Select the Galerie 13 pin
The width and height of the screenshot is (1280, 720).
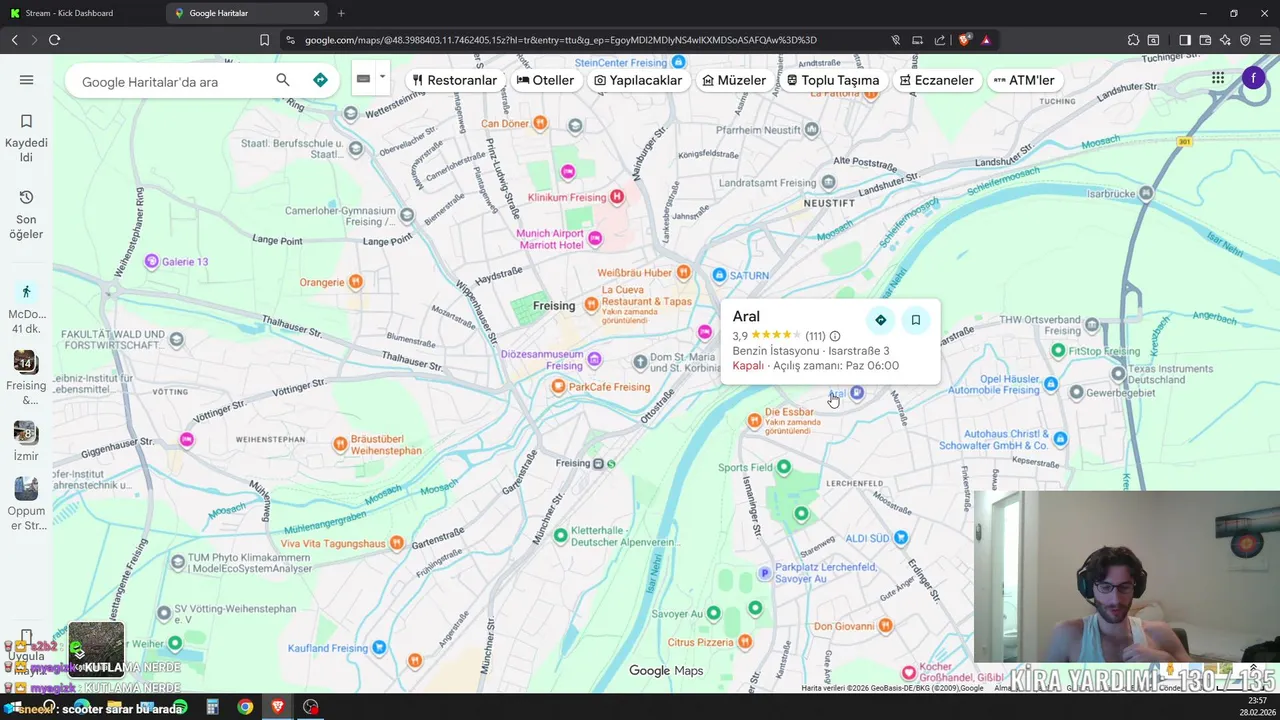click(x=152, y=262)
